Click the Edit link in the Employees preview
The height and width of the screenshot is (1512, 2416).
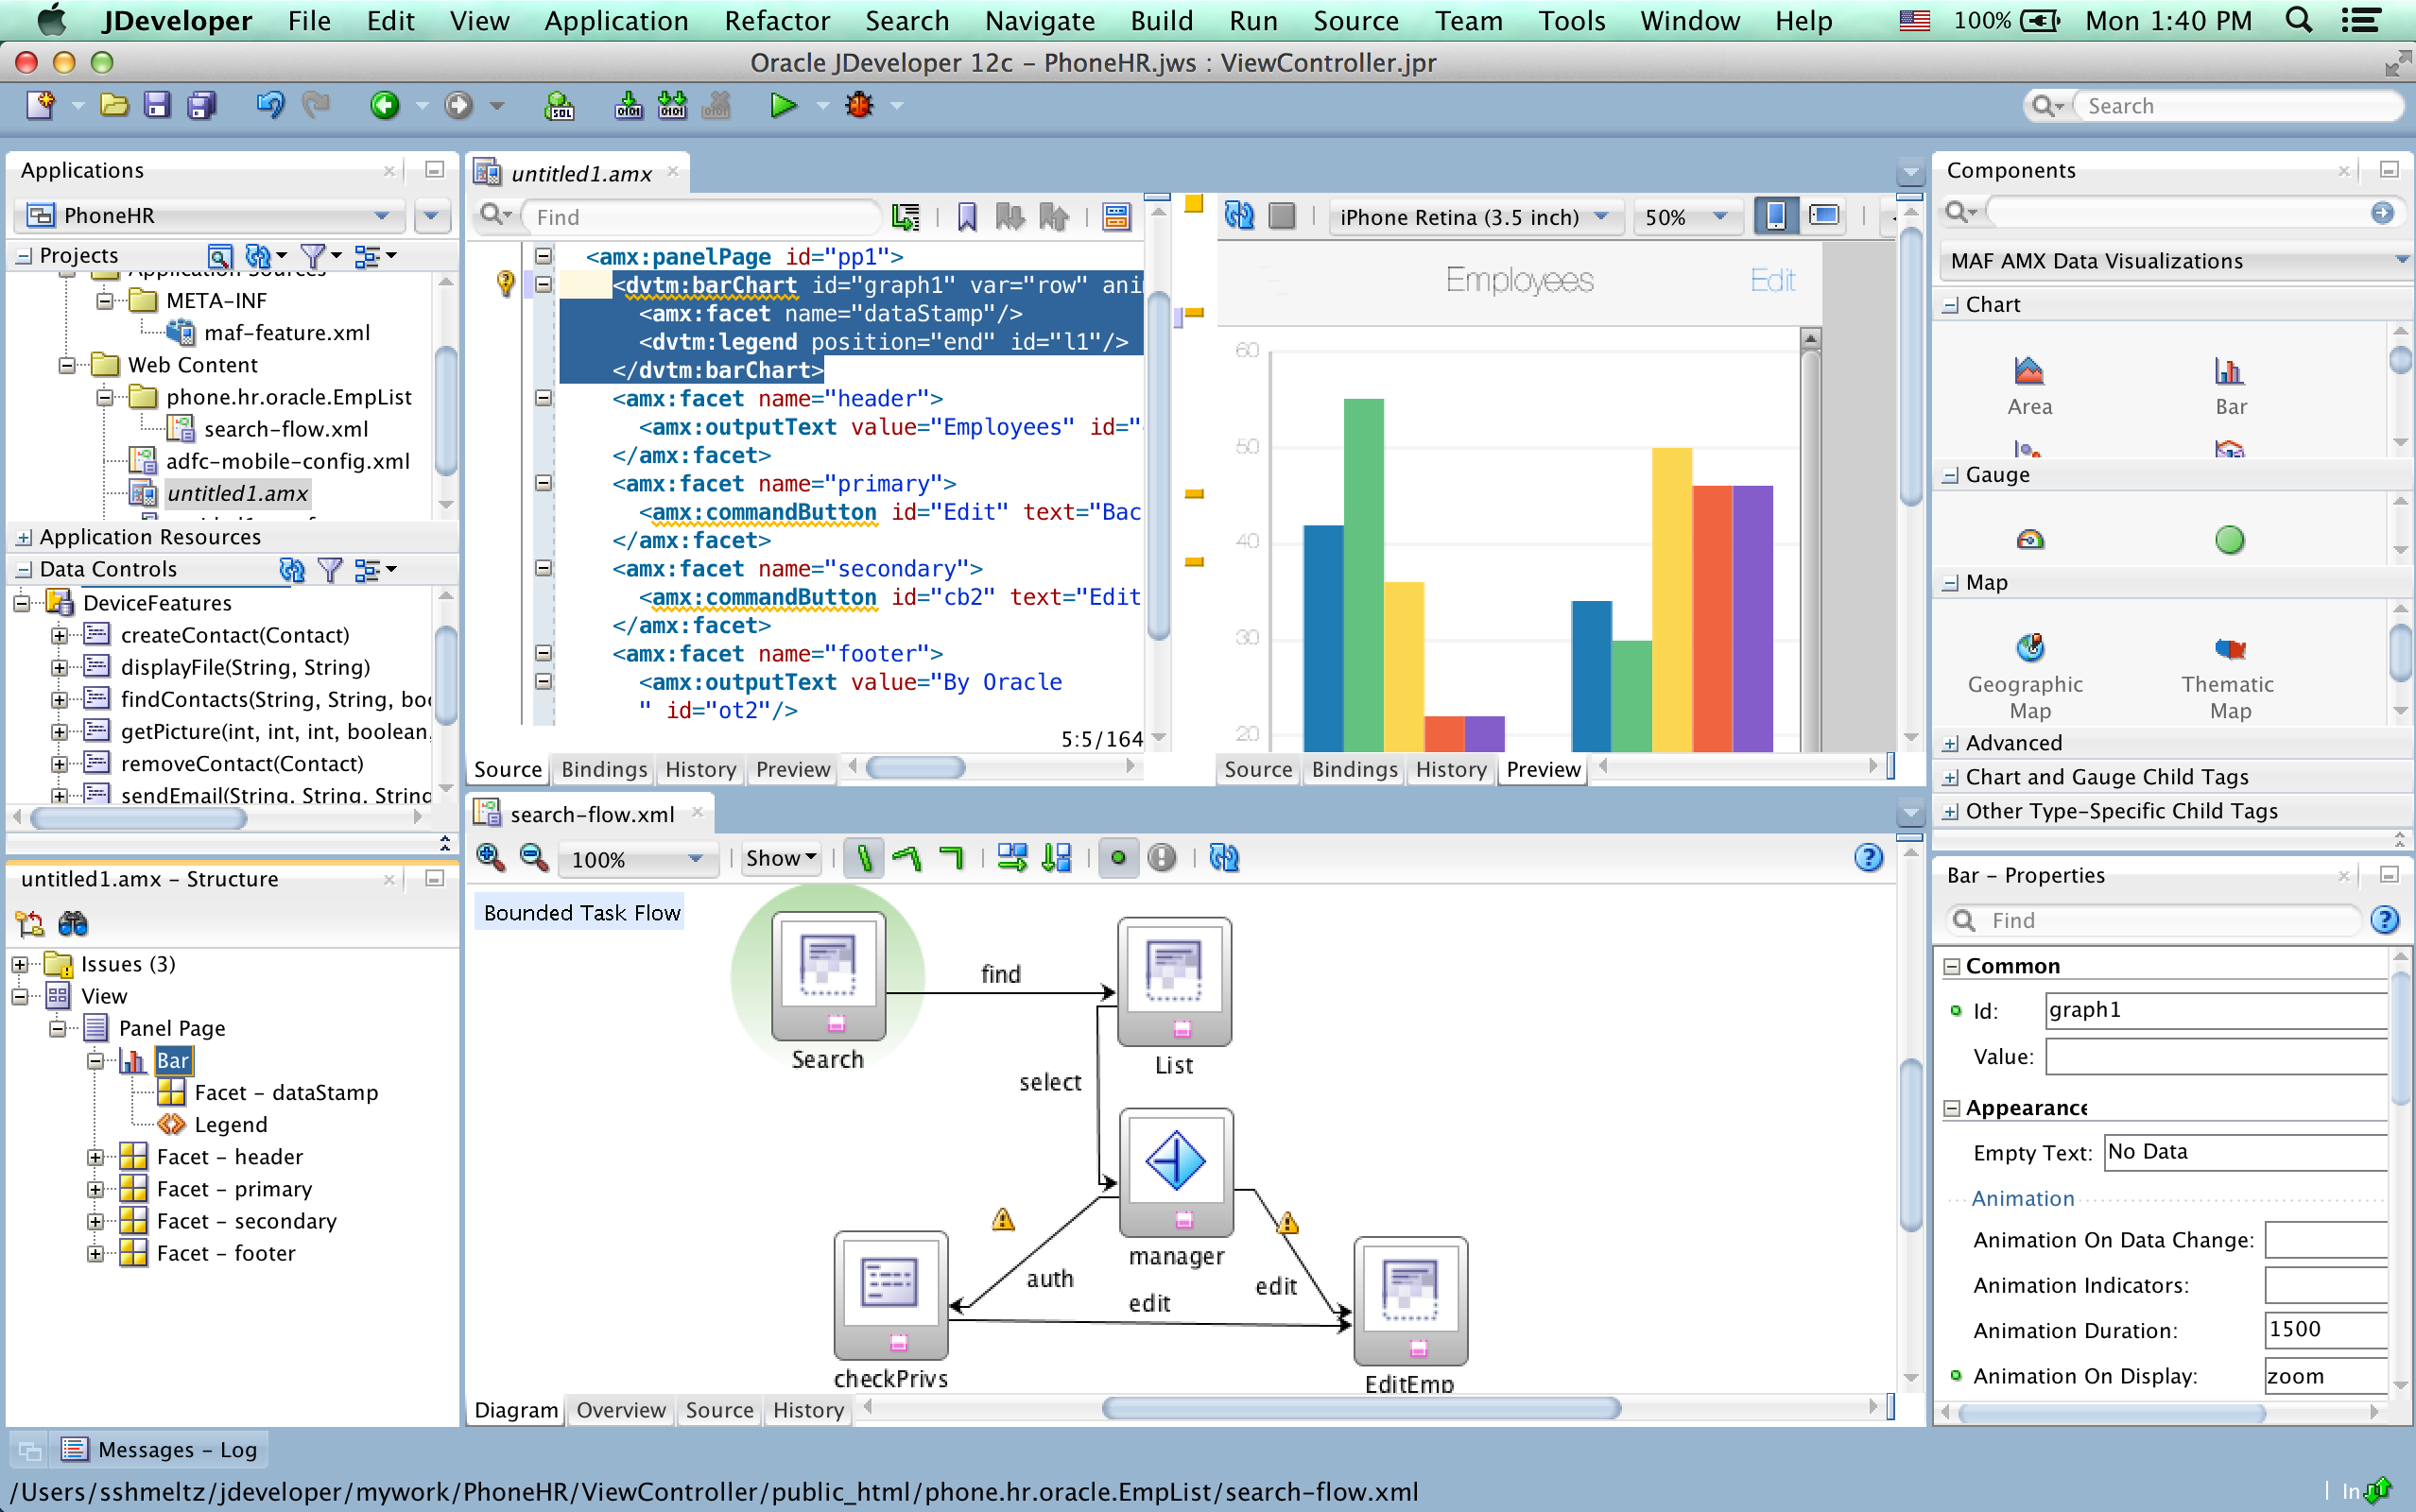coord(1772,280)
